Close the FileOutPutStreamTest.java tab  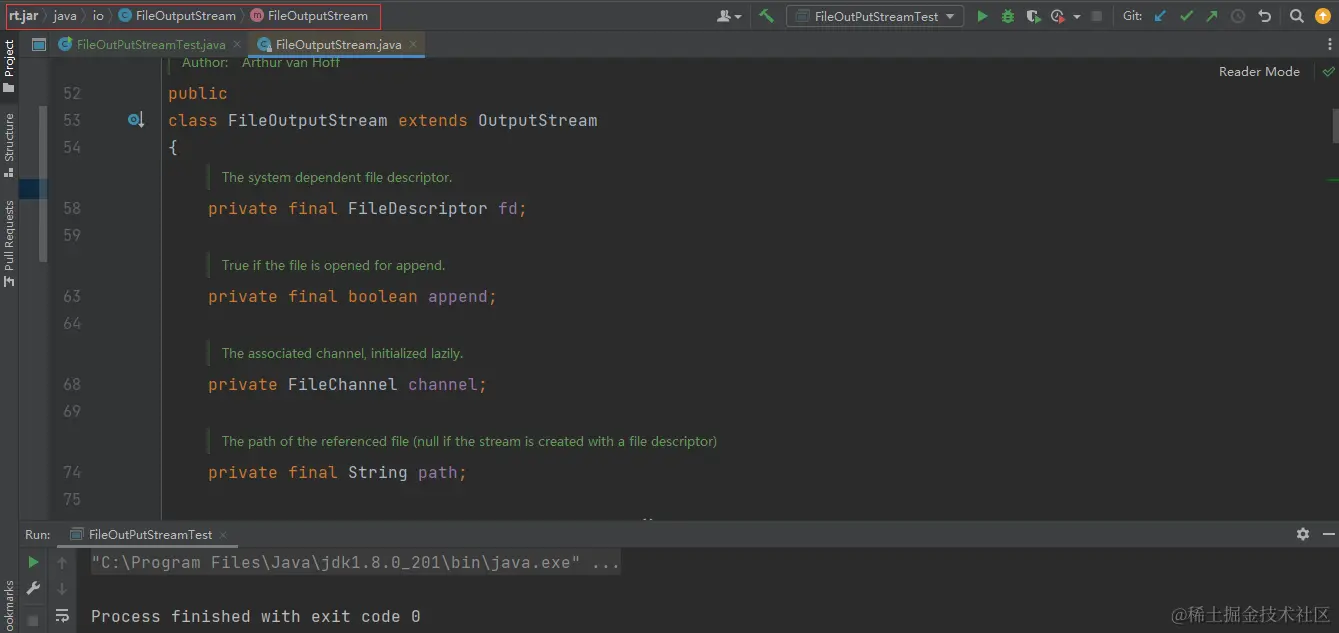click(x=237, y=44)
